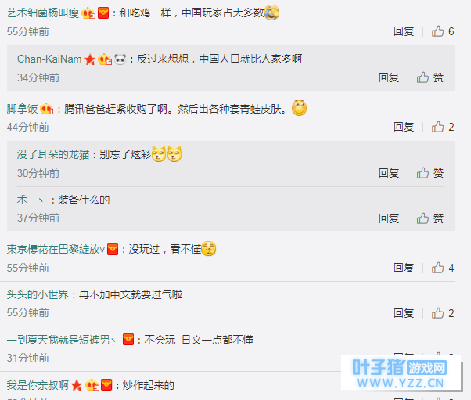471x400 pixels.
Task: Reply to Chan-KaiNam's comment
Action: (389, 78)
